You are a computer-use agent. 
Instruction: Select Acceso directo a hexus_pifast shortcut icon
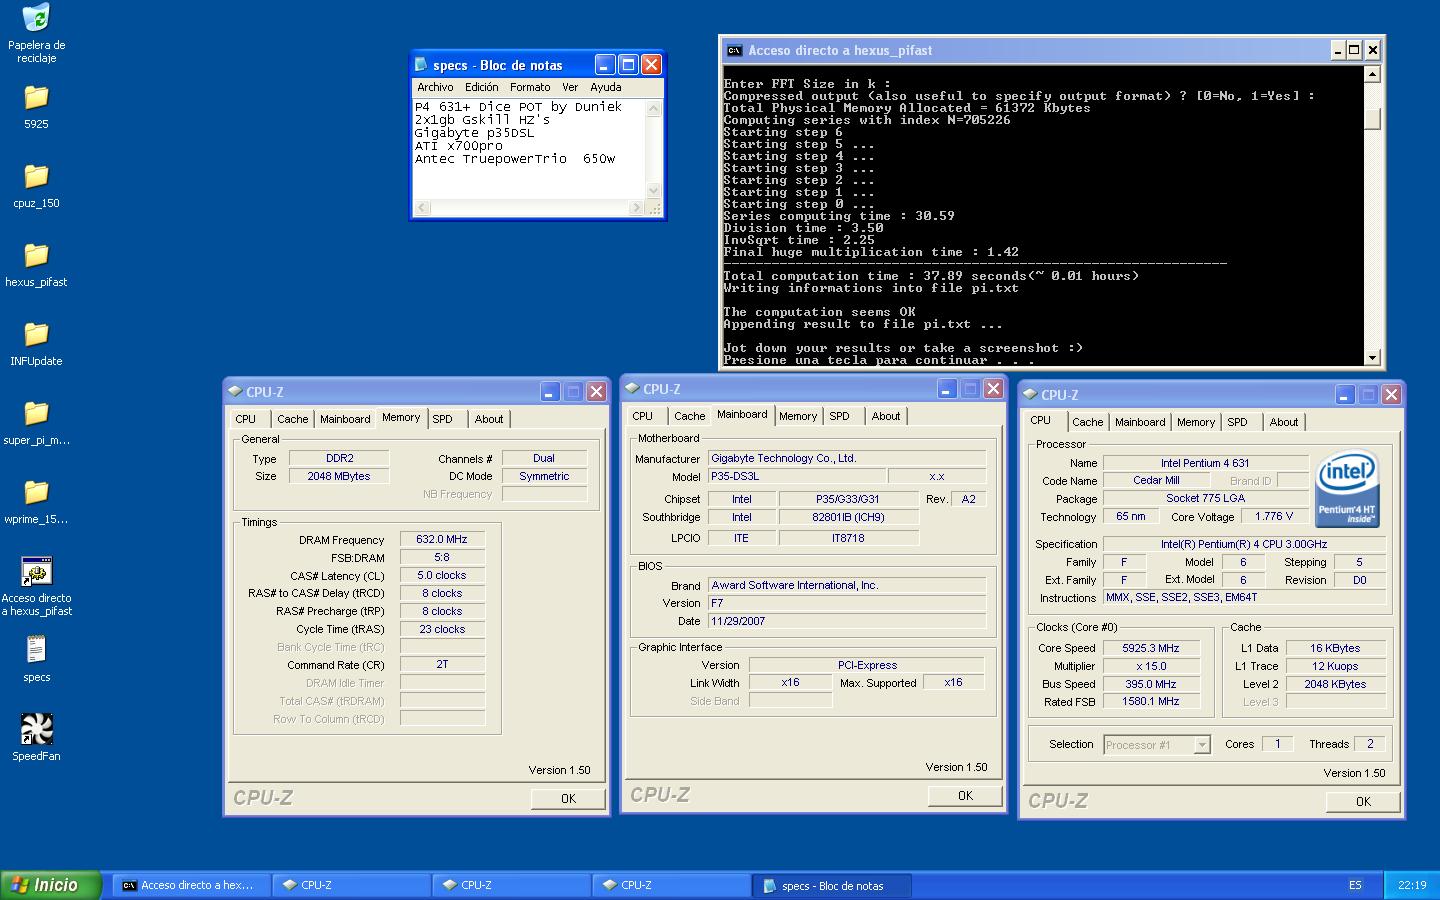pyautogui.click(x=36, y=572)
